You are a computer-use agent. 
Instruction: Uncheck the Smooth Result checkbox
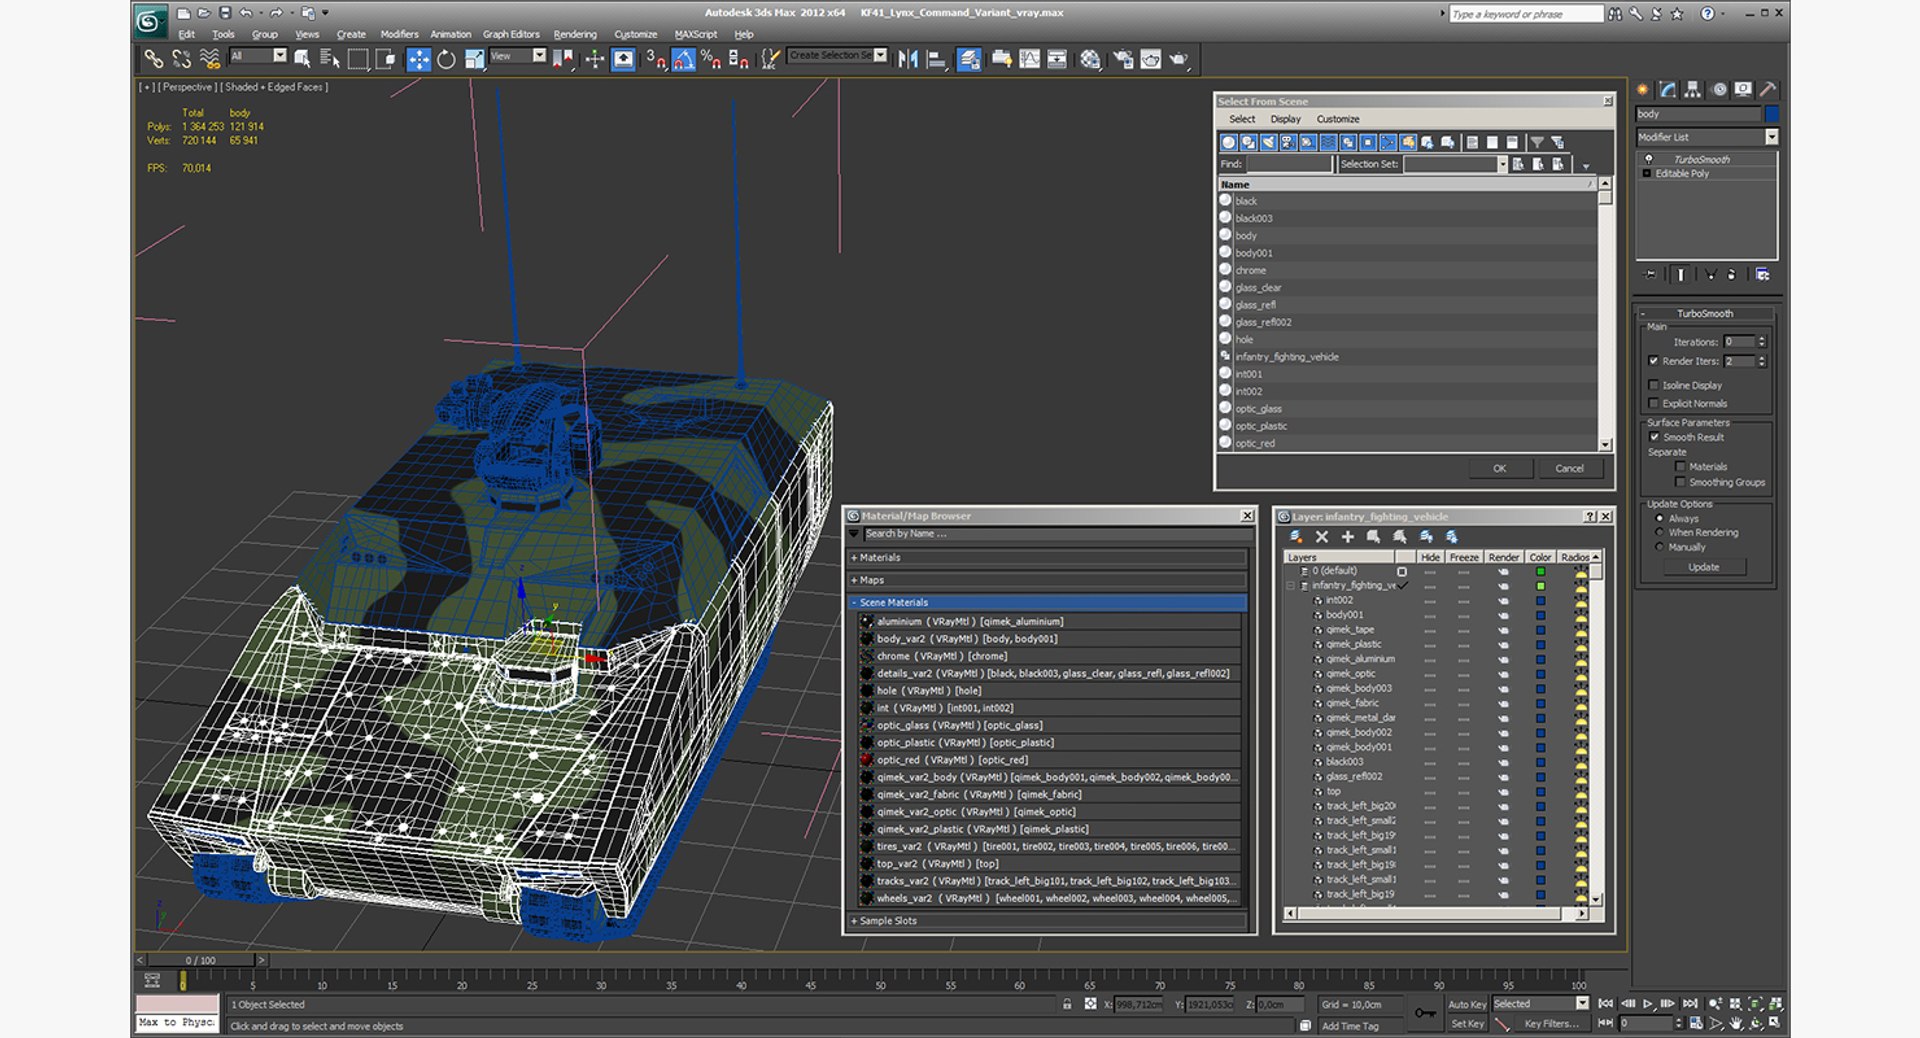click(1653, 437)
